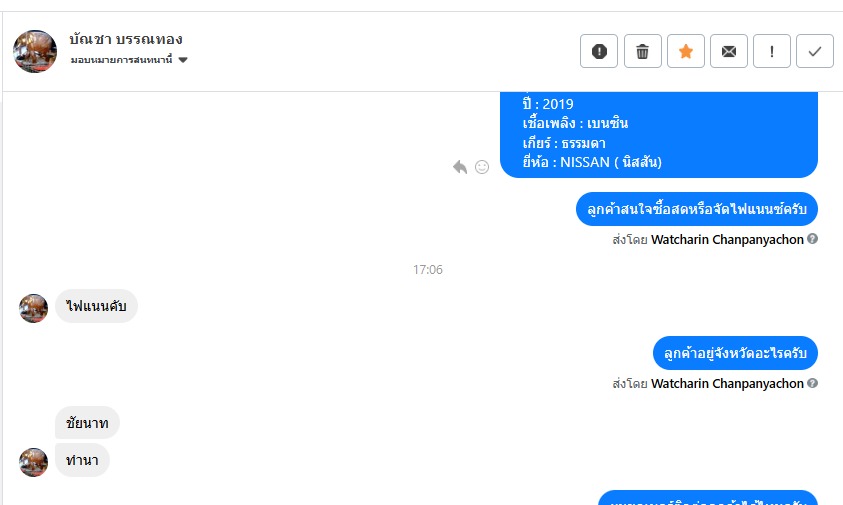The width and height of the screenshot is (843, 505).
Task: Toggle the orange star follow-up marker
Action: coord(685,51)
